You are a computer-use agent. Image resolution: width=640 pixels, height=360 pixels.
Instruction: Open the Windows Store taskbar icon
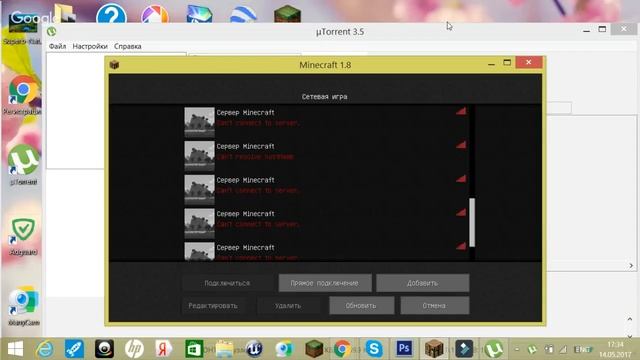[x=194, y=349]
